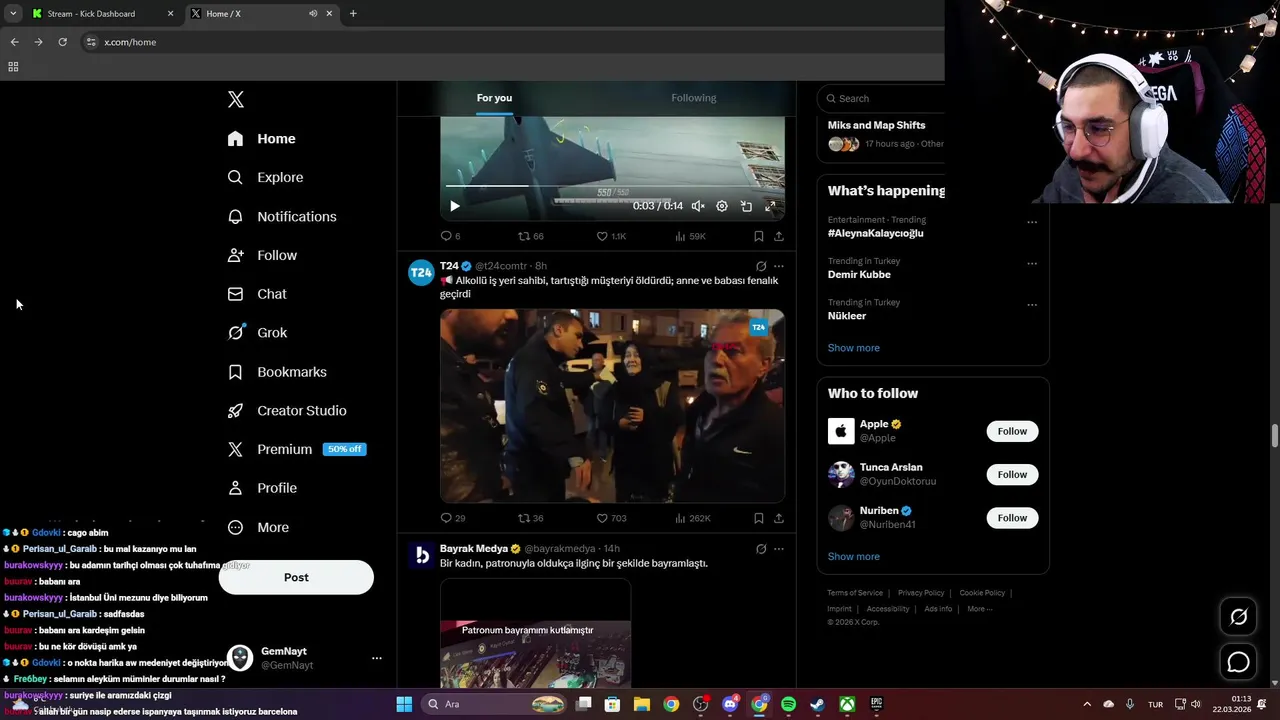
Task: Bookmark the T24 post
Action: pyautogui.click(x=759, y=518)
